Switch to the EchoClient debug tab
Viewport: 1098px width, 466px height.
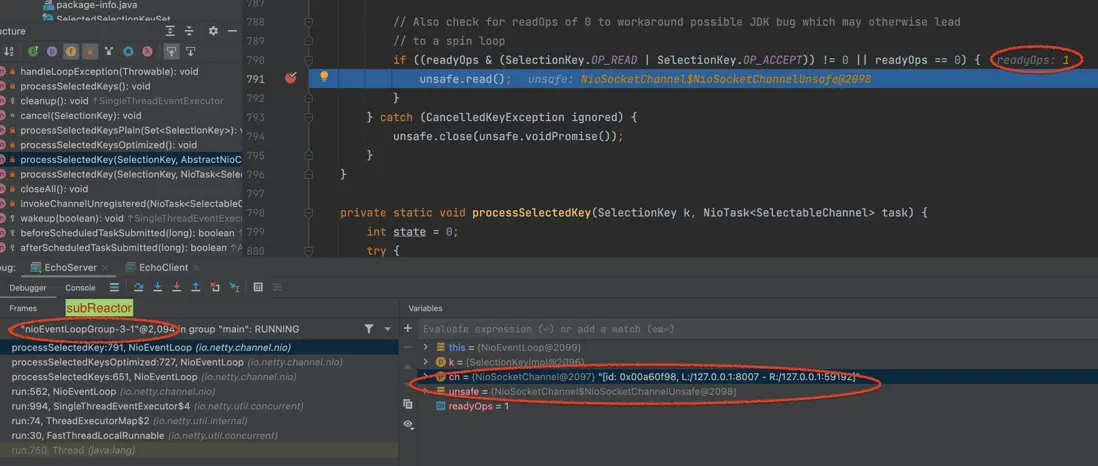click(x=158, y=267)
